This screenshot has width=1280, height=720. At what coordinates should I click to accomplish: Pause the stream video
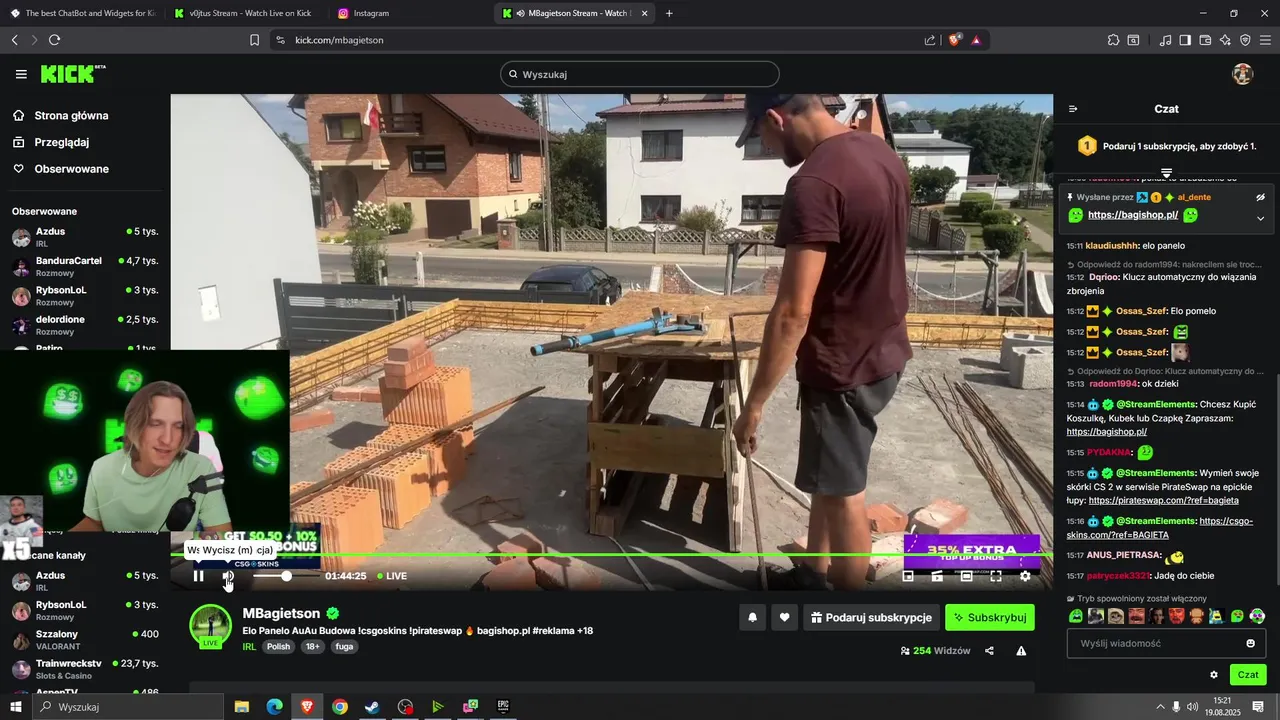tap(198, 576)
